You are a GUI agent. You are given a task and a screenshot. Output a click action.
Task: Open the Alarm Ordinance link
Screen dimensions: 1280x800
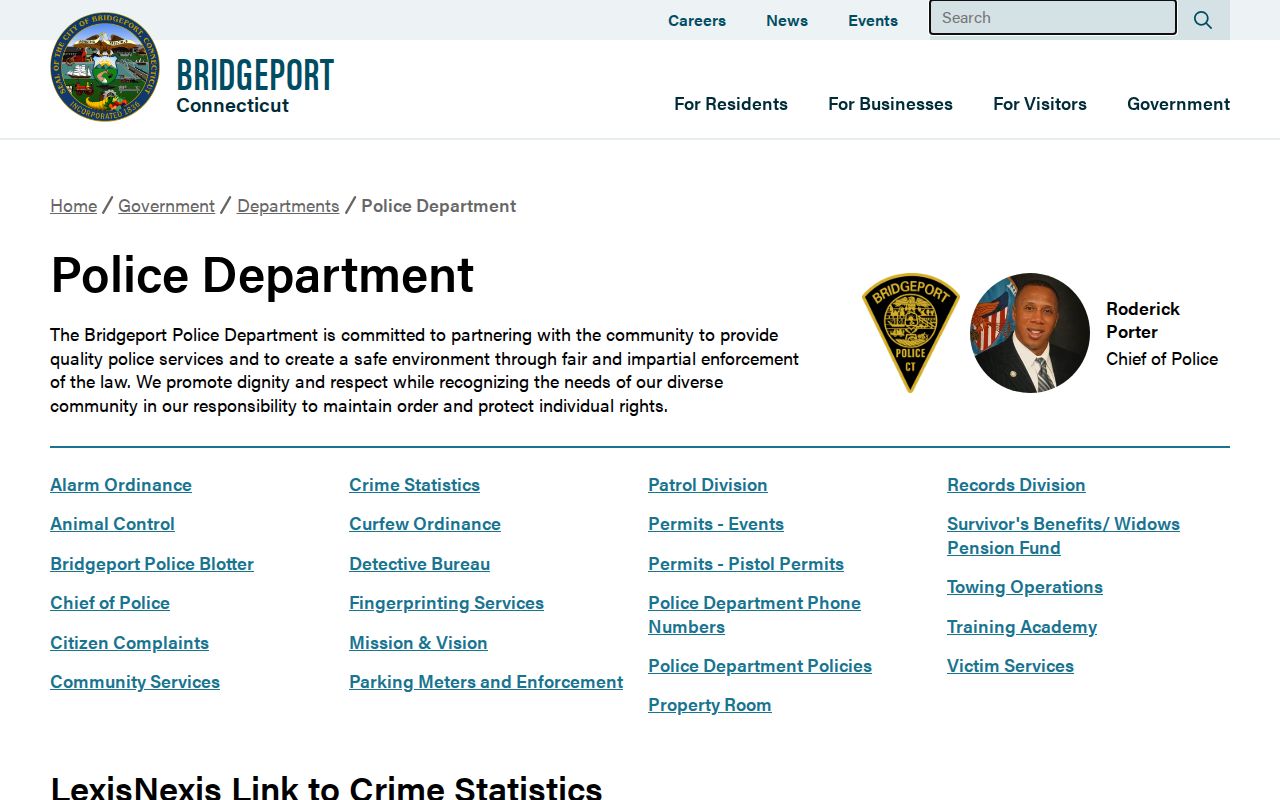click(x=121, y=485)
